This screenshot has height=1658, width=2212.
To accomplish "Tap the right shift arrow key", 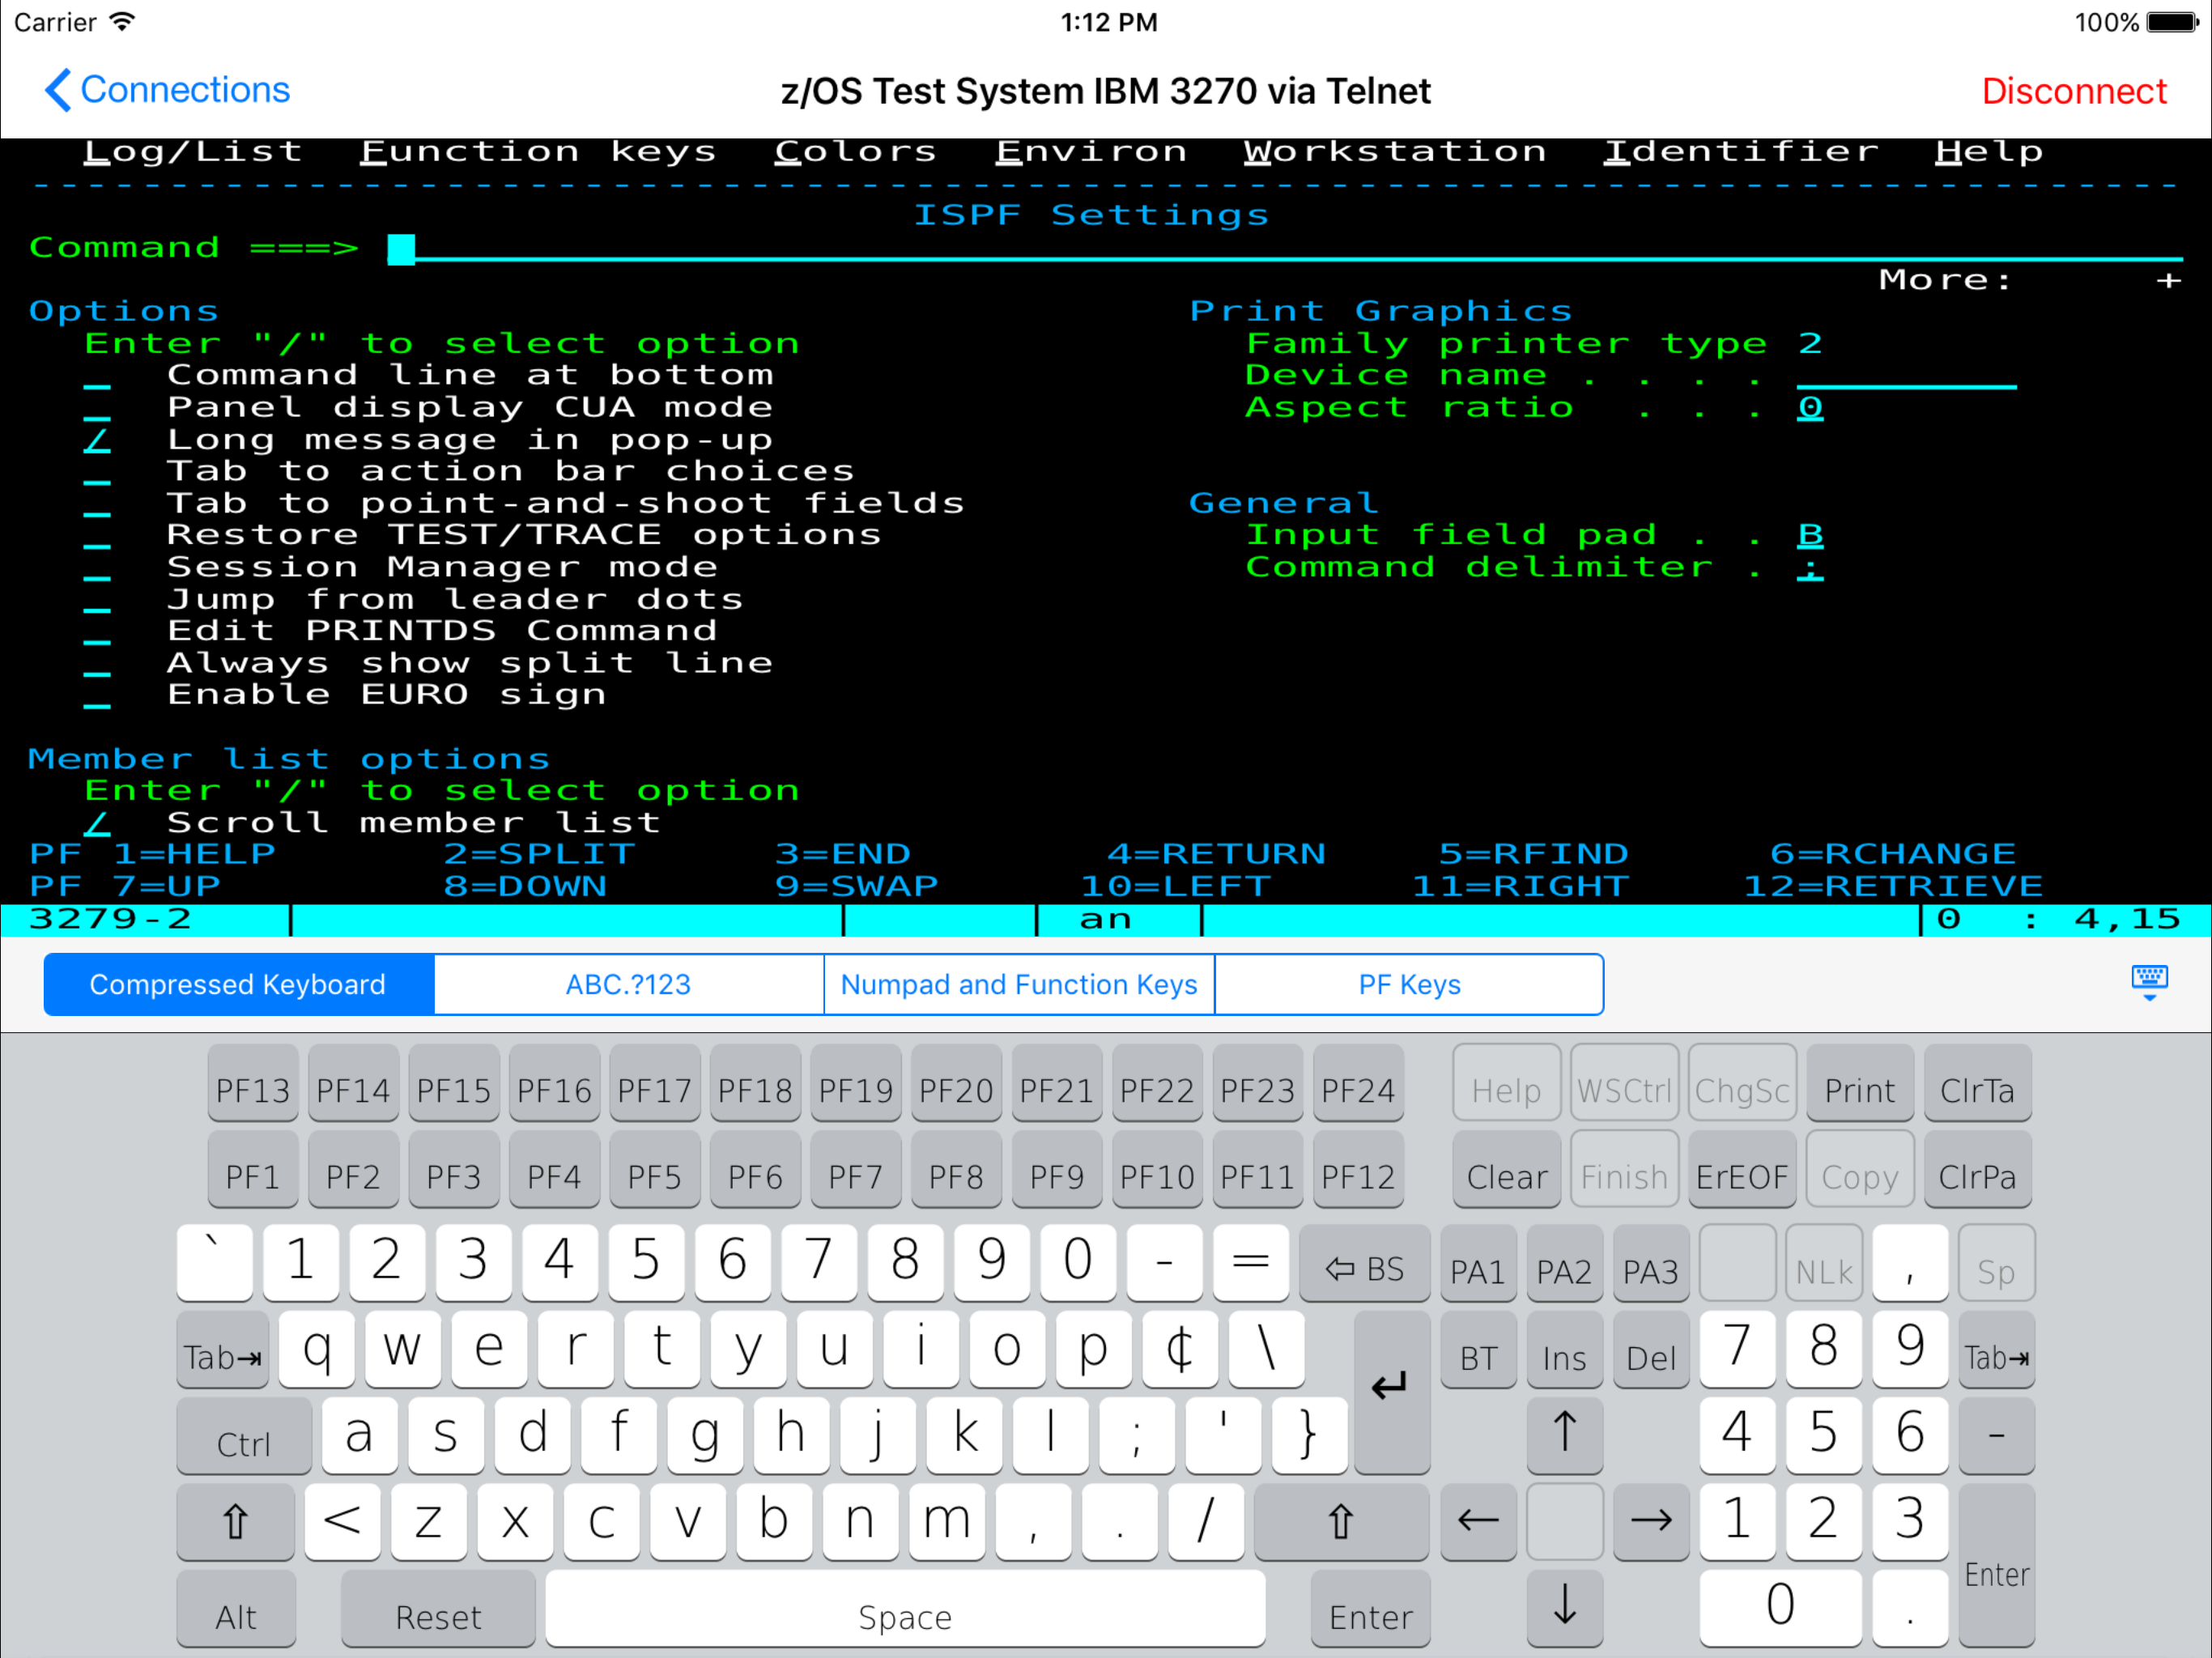I will (x=1340, y=1520).
